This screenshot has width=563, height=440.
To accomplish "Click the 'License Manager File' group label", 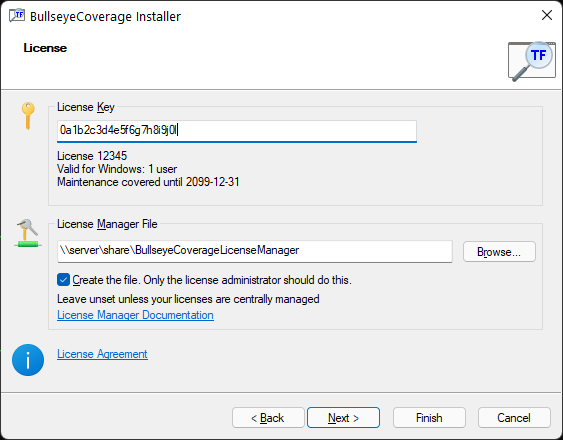I will point(107,224).
